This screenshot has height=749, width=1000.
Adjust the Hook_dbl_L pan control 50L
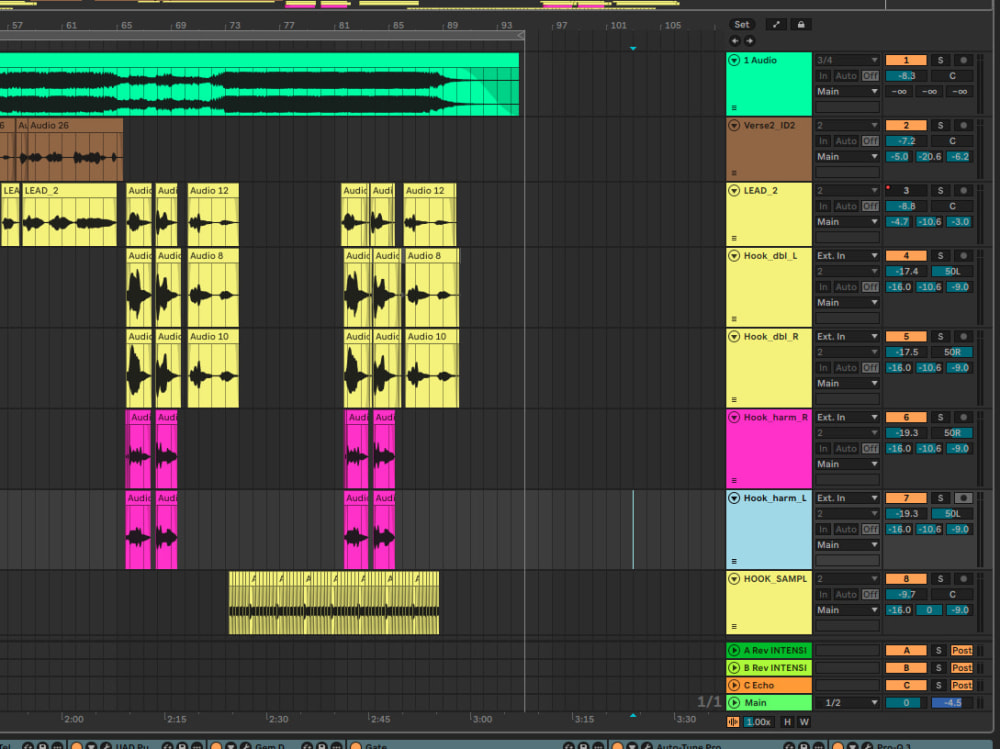pos(952,271)
